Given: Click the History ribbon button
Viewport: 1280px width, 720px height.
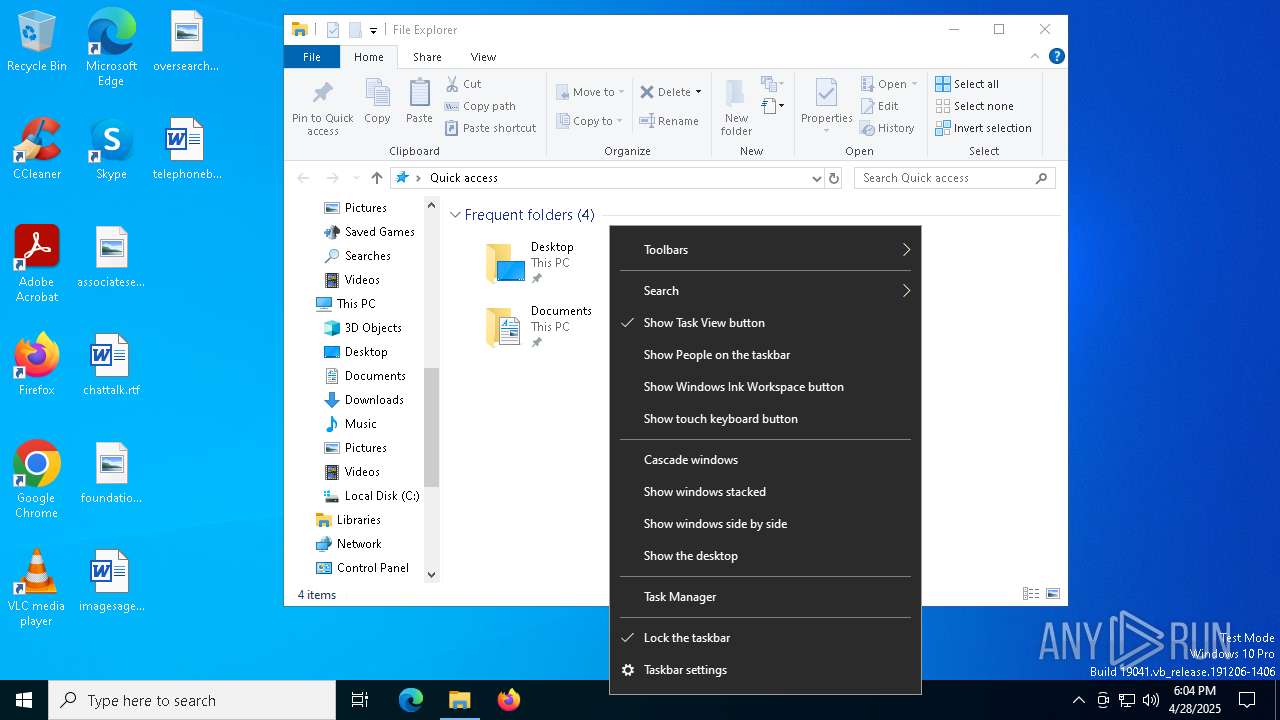Looking at the screenshot, I should point(888,128).
